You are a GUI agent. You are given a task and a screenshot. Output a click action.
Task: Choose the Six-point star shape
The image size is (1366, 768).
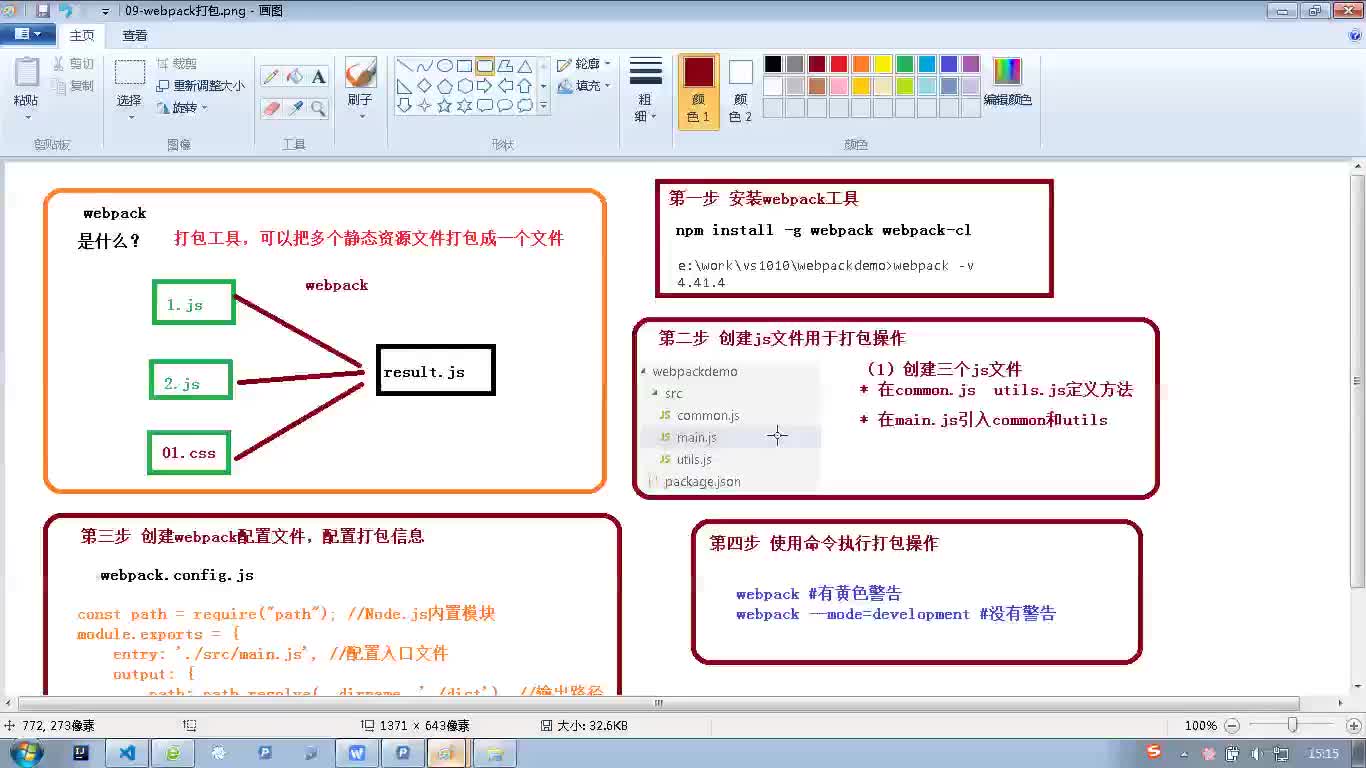(465, 105)
